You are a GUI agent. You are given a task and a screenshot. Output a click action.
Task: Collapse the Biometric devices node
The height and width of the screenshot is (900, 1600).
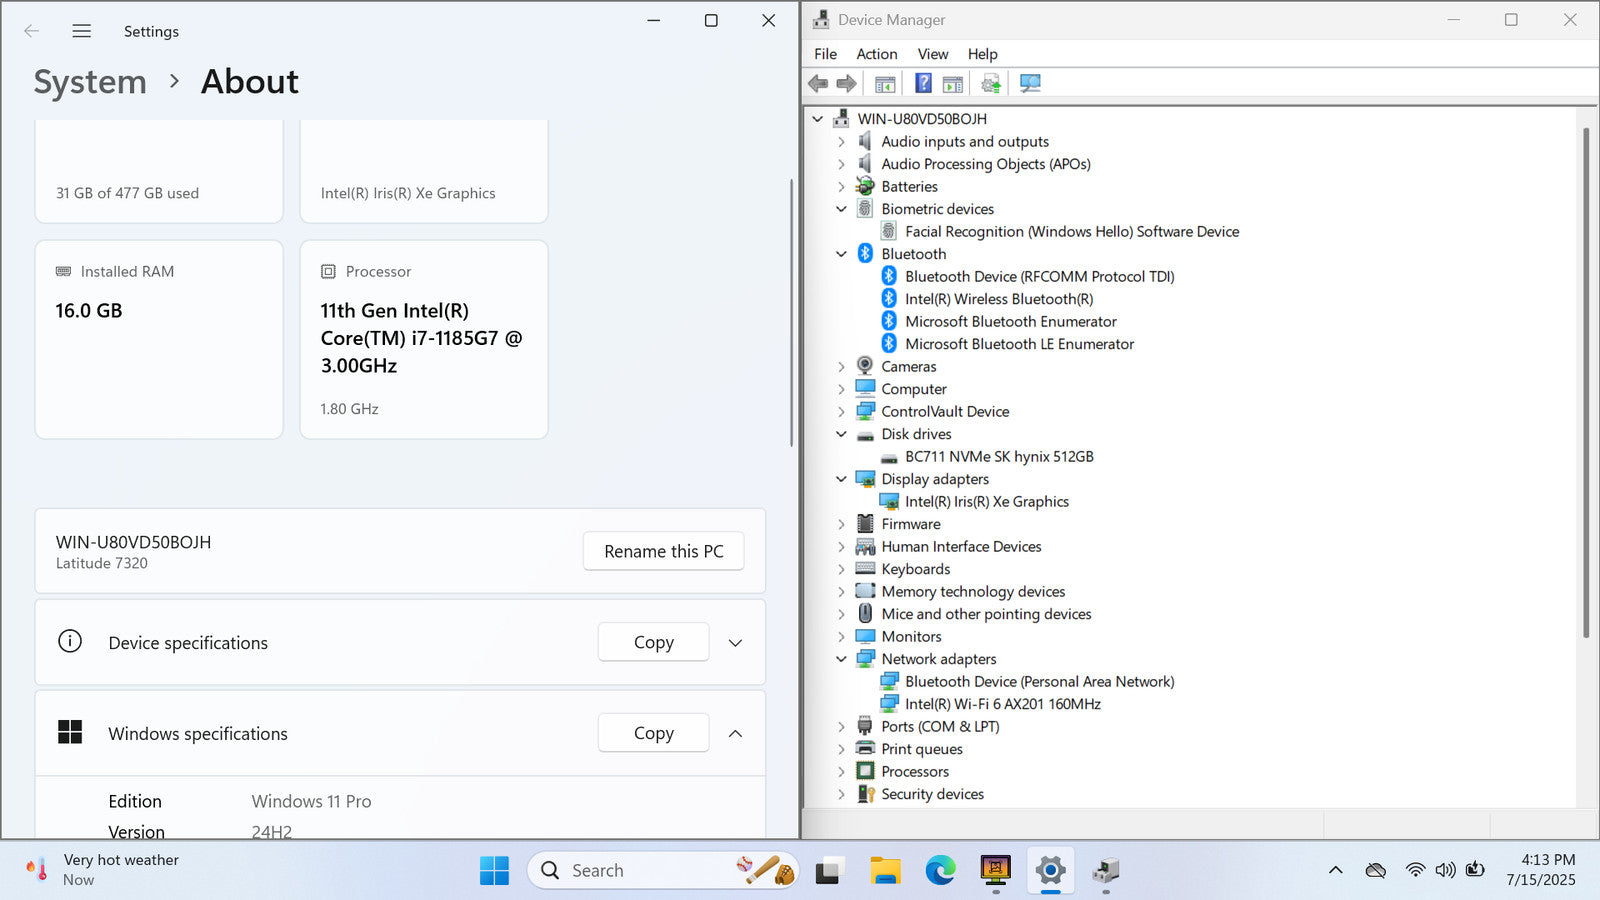[x=842, y=209]
